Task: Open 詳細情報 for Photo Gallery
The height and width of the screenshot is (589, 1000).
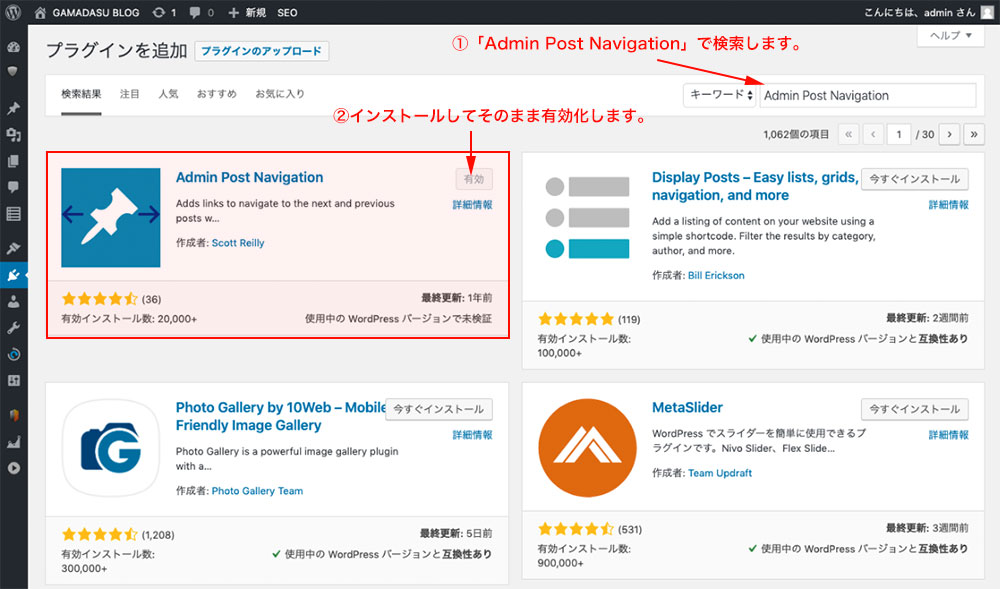Action: [x=473, y=435]
